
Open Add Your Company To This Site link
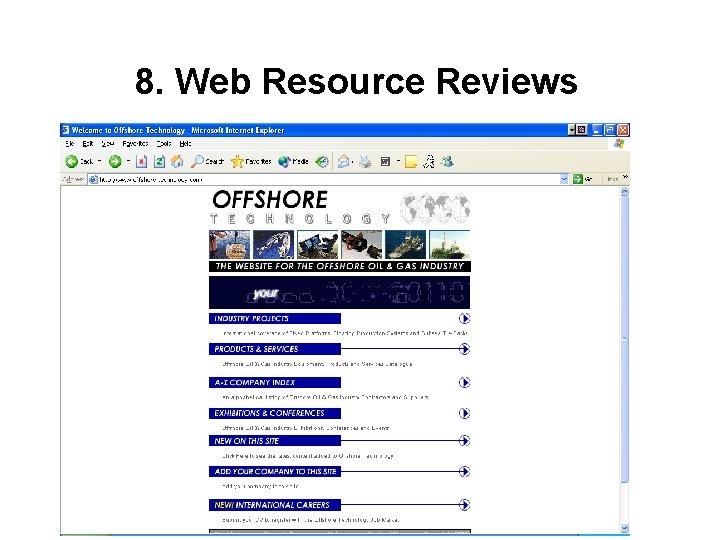pos(275,472)
